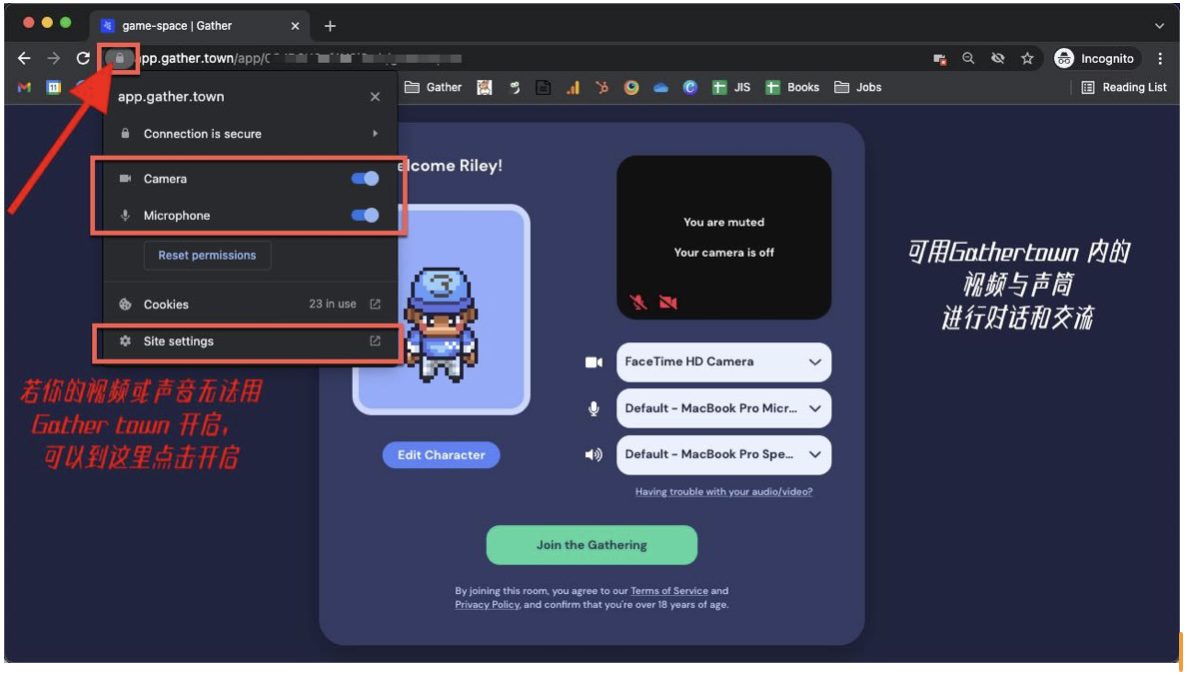Open FaceTime HD Camera dropdown
1194x676 pixels.
click(x=723, y=362)
